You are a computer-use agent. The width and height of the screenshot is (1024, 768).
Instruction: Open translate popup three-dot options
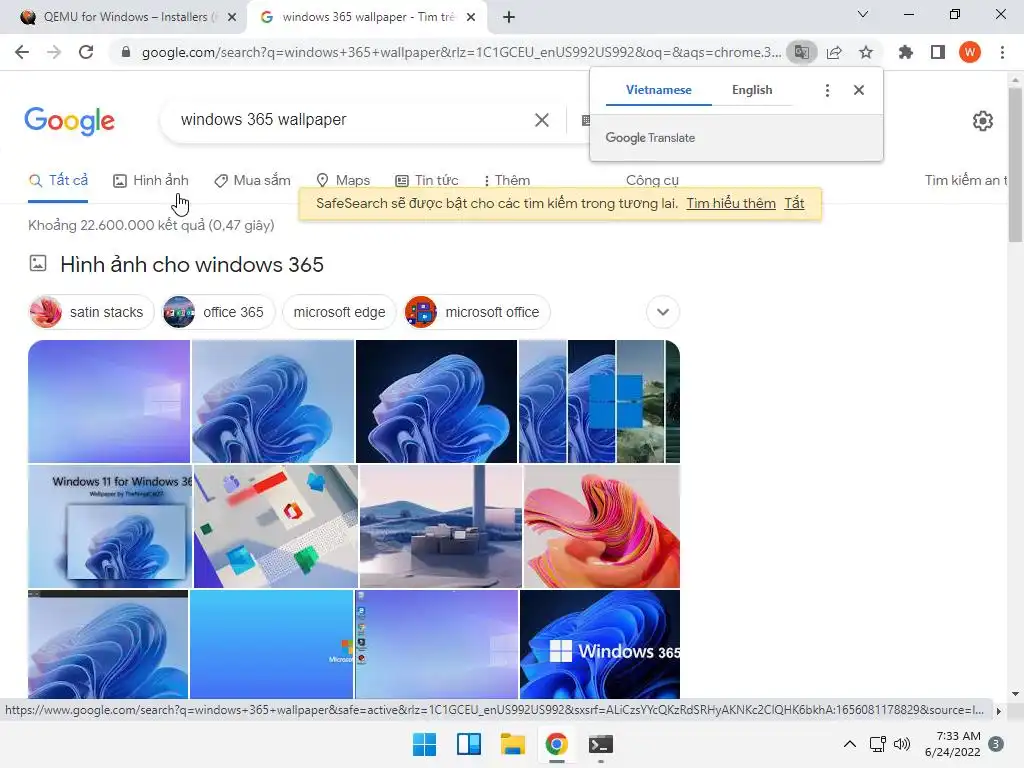pyautogui.click(x=827, y=90)
